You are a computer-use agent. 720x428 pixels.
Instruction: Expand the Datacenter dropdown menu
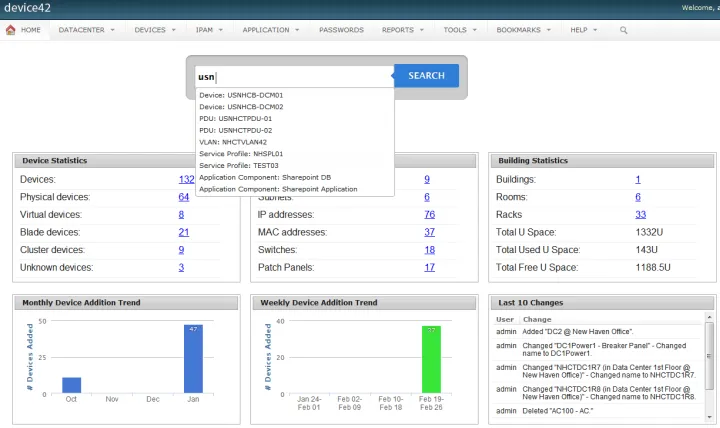click(x=86, y=30)
